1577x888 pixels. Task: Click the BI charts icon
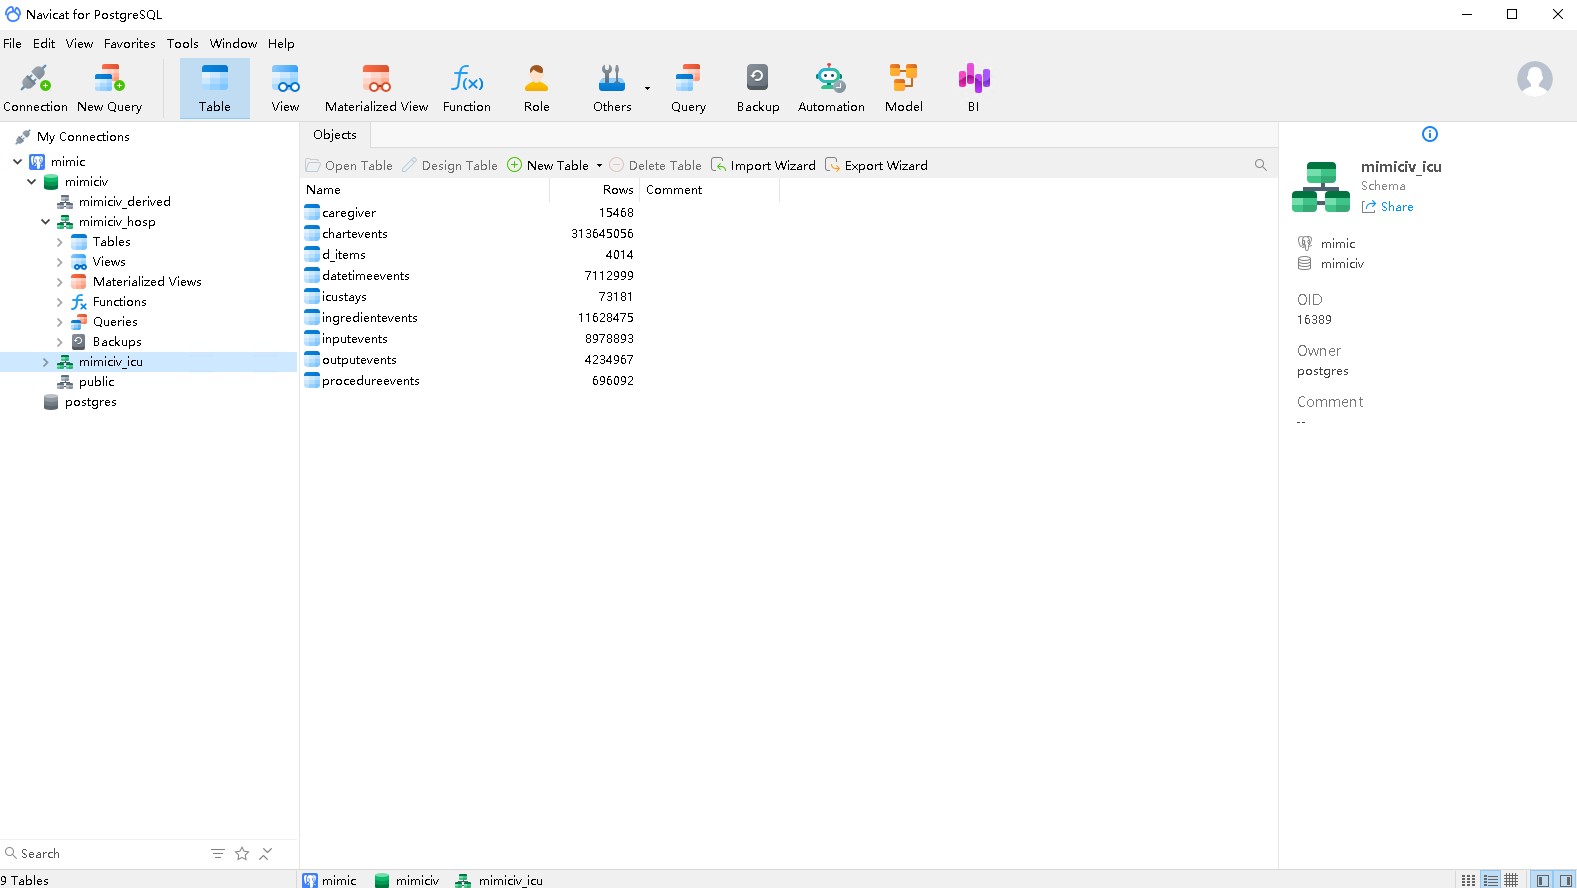pos(973,88)
